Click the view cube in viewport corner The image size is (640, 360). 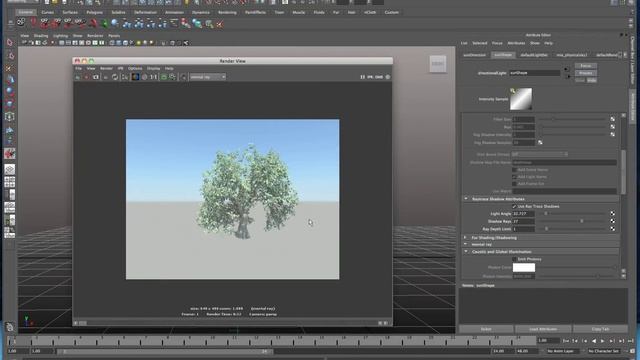click(438, 64)
